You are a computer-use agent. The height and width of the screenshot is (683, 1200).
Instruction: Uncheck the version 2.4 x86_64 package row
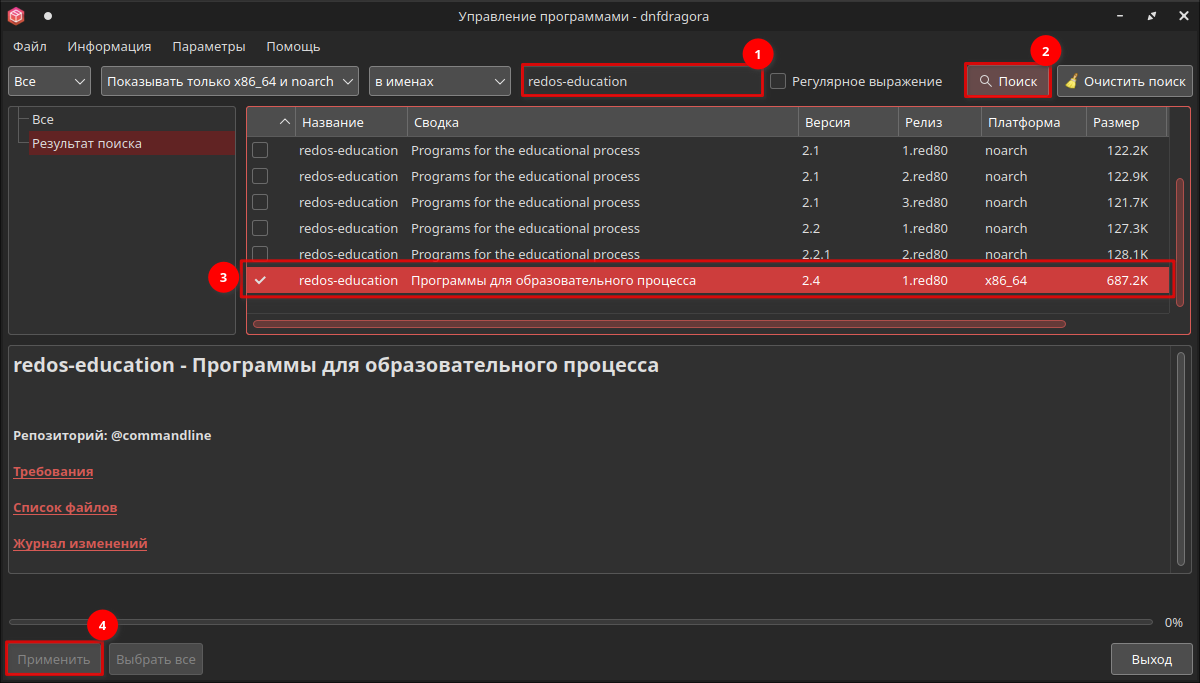click(x=260, y=280)
